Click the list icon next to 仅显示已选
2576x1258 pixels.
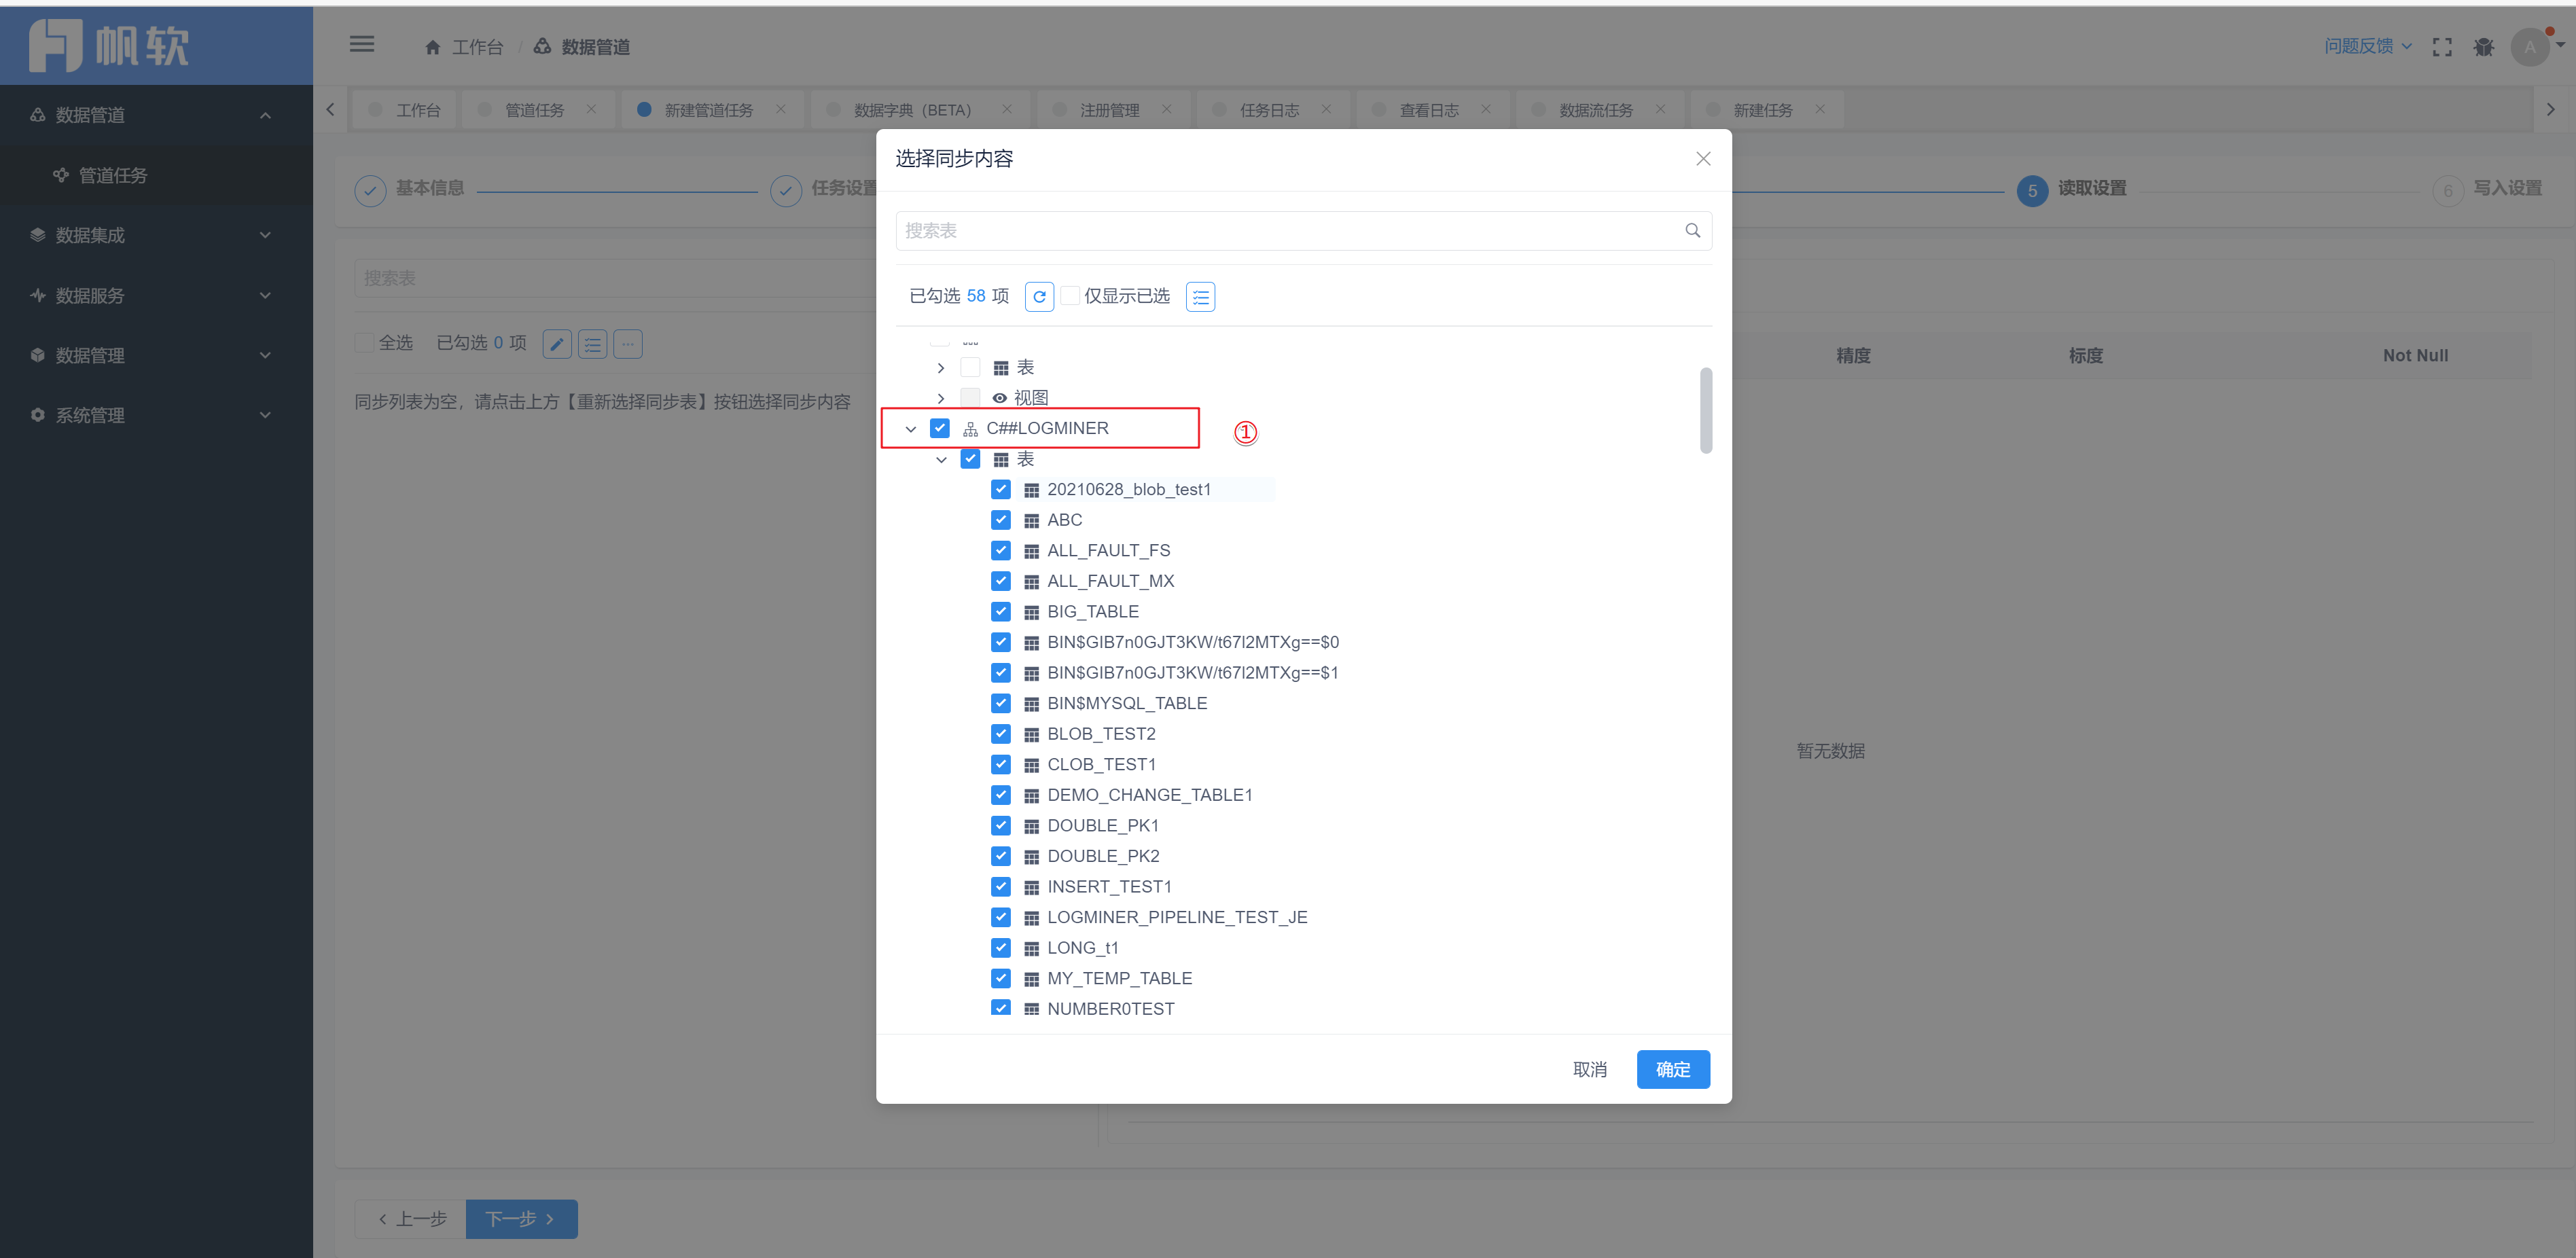pyautogui.click(x=1200, y=297)
